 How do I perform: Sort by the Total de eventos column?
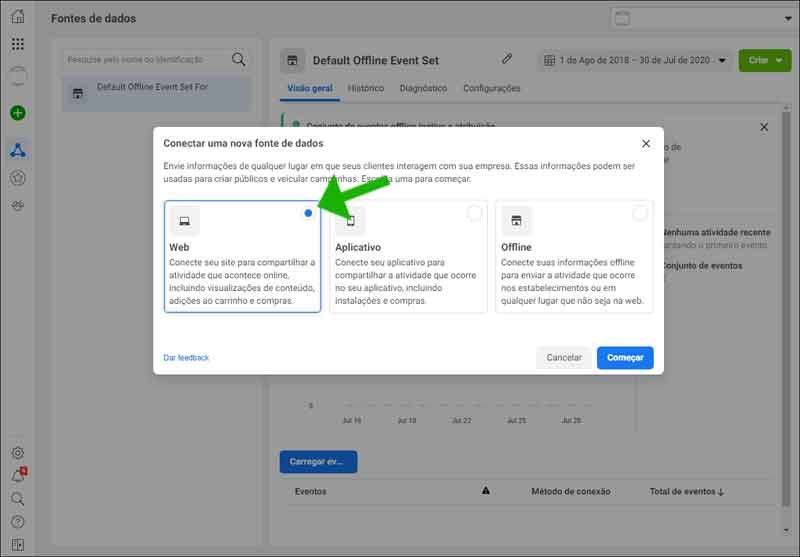click(x=687, y=492)
